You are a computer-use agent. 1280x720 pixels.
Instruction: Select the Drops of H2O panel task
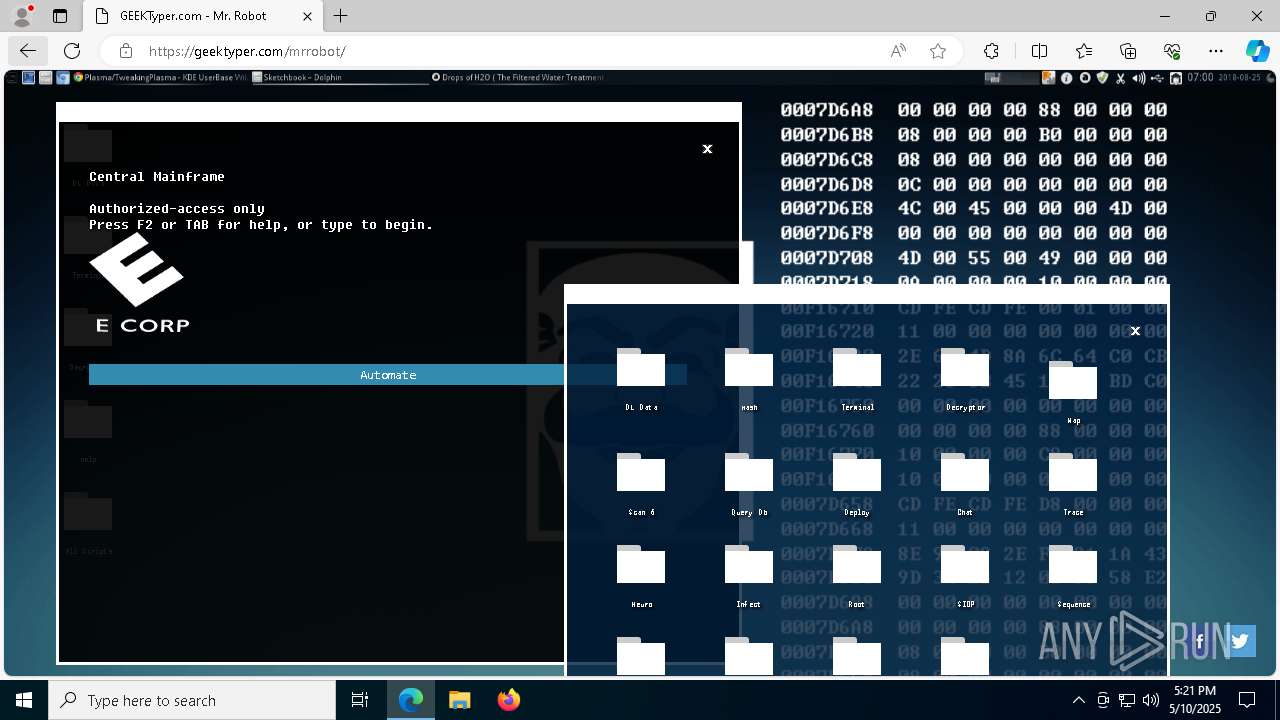[x=518, y=77]
